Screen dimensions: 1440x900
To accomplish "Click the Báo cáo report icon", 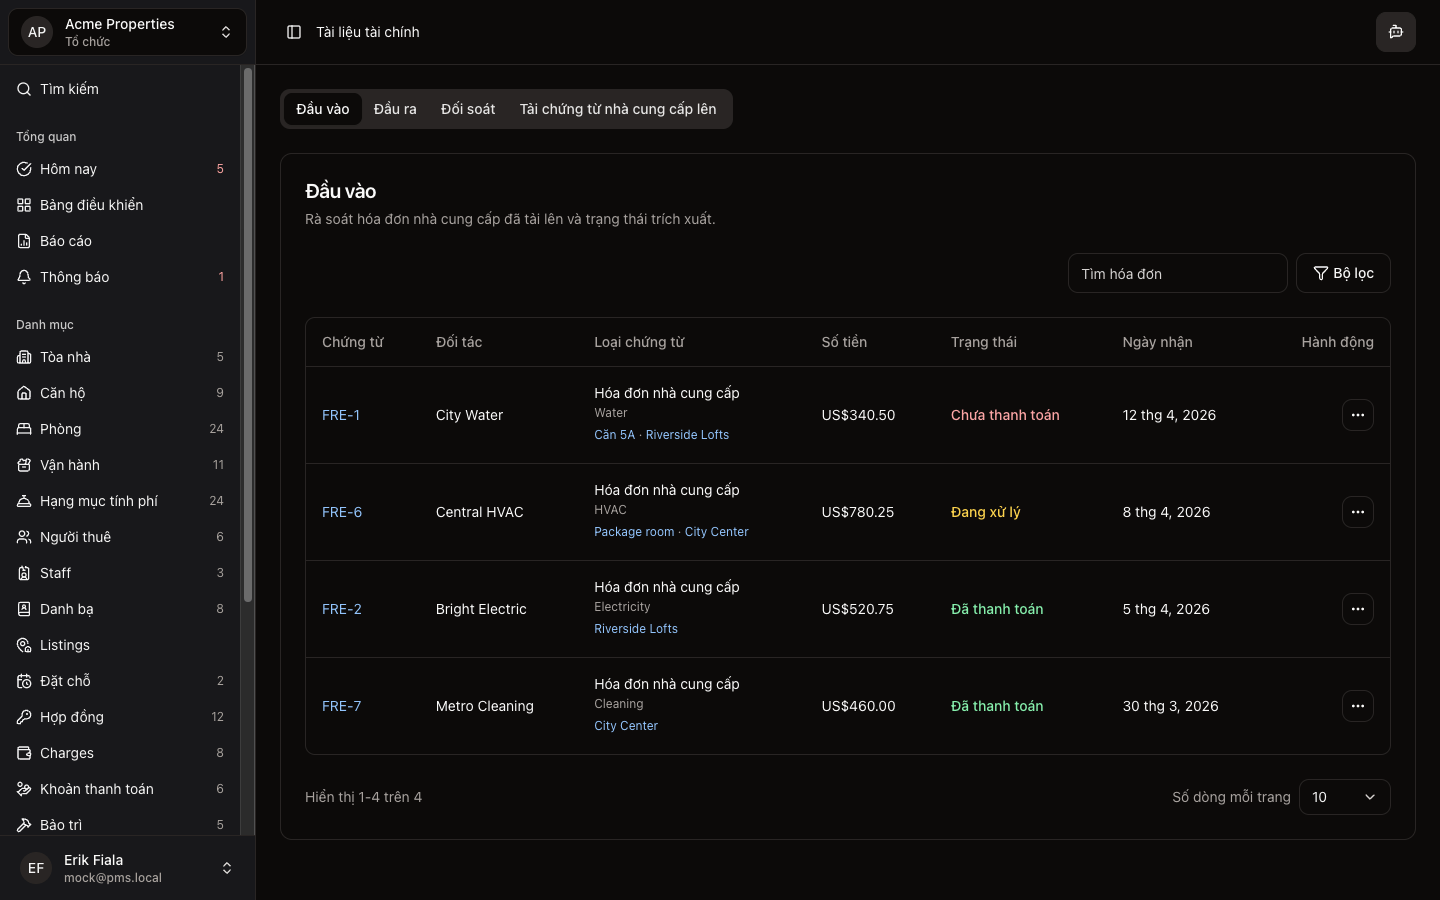I will point(24,241).
